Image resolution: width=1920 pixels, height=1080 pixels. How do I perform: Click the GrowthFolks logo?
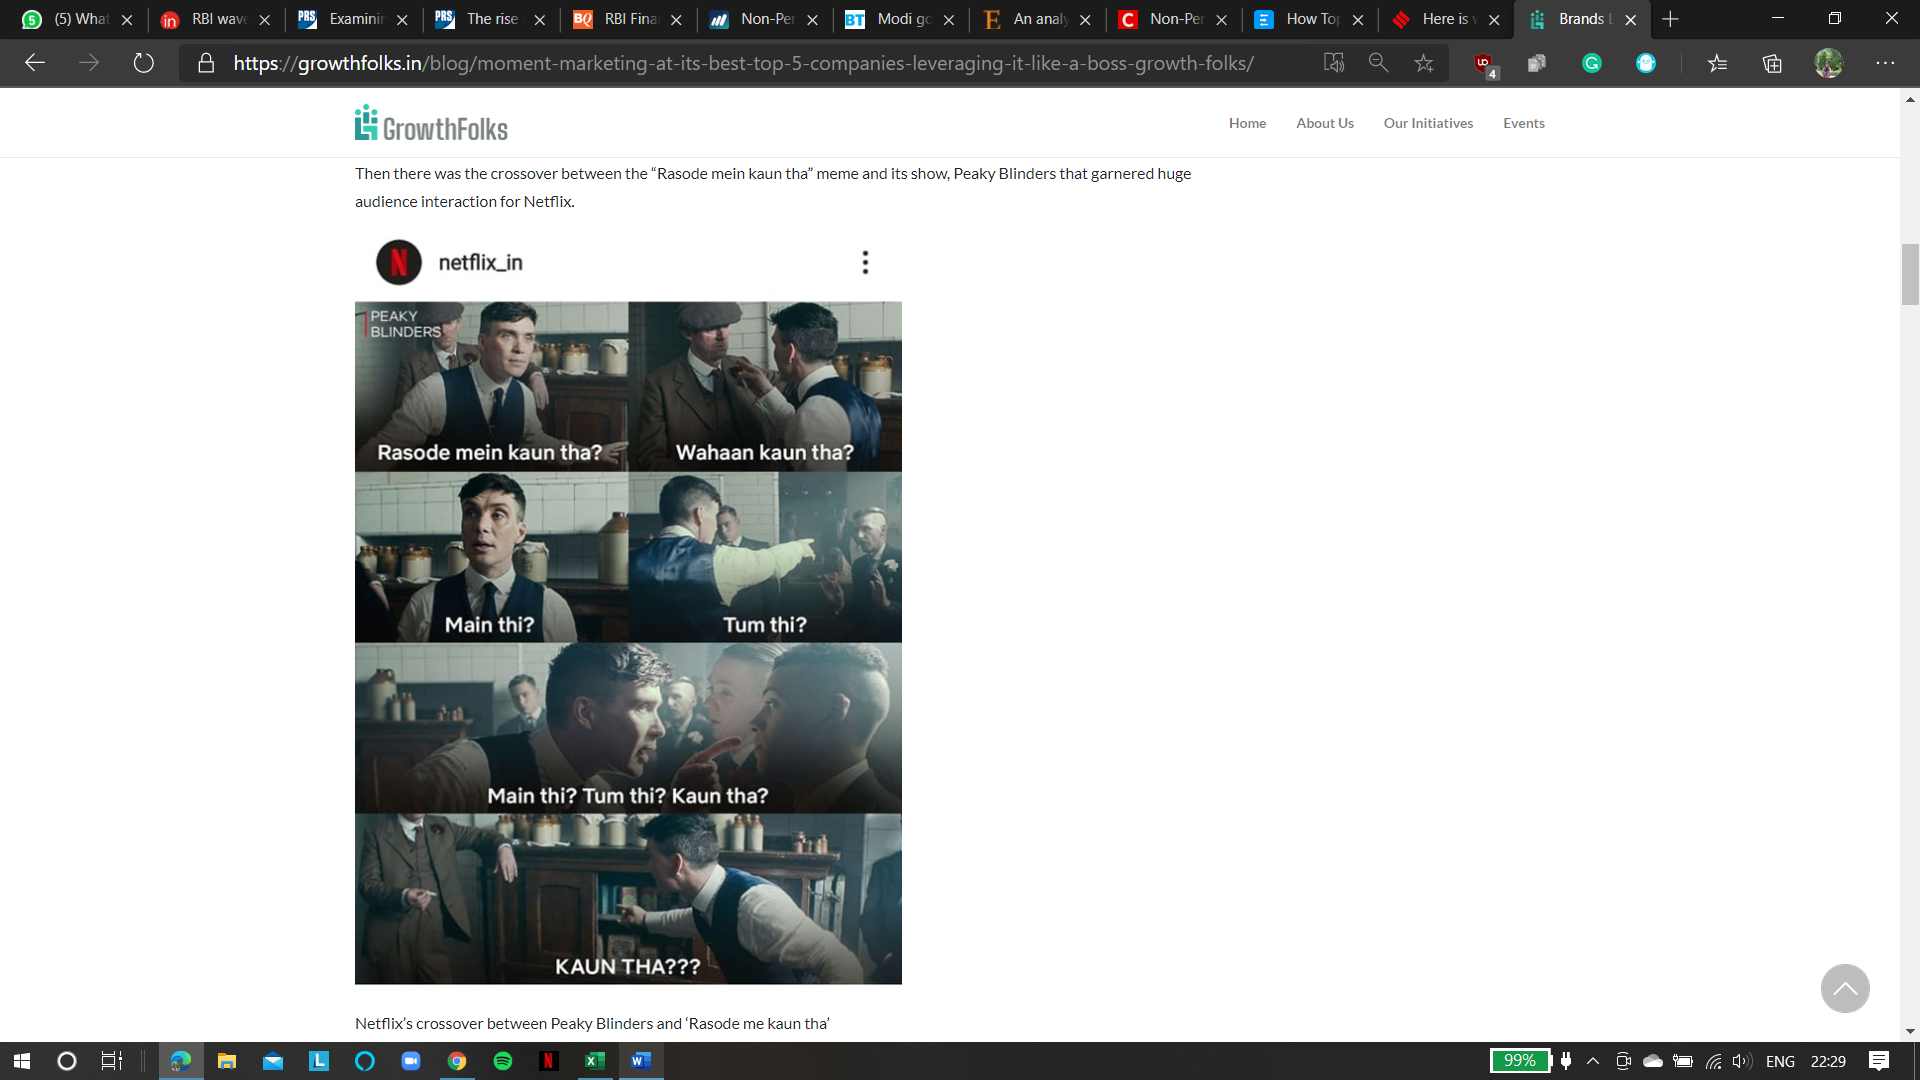coord(431,124)
